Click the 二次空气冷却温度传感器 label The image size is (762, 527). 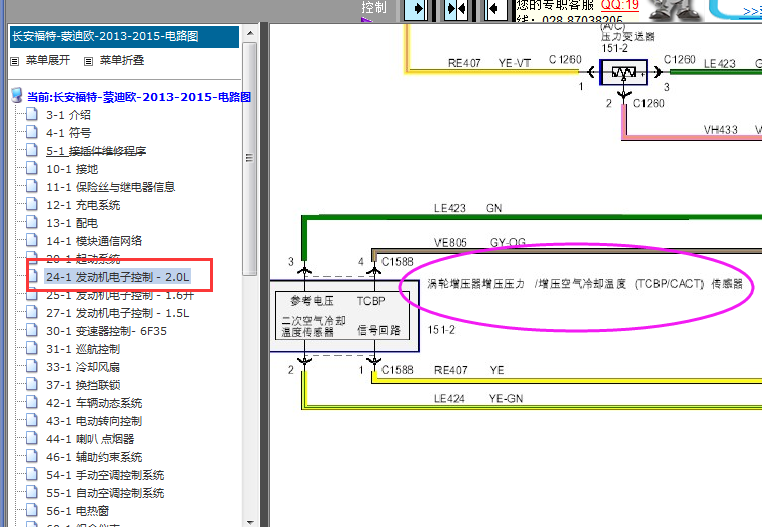(313, 326)
